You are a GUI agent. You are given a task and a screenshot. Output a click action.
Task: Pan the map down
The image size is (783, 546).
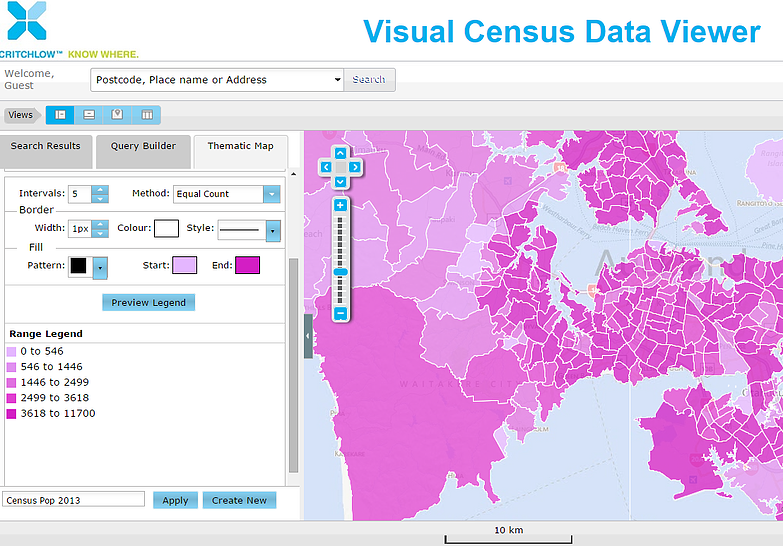coord(341,181)
